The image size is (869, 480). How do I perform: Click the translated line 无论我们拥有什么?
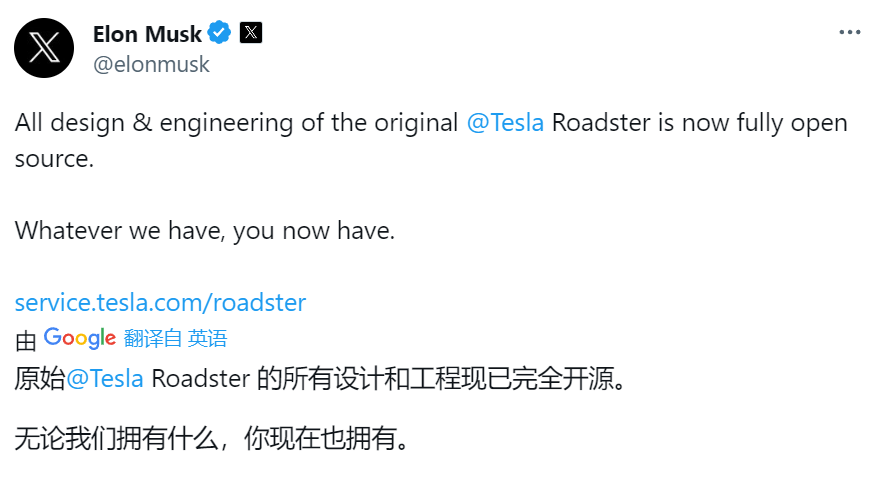click(x=211, y=438)
